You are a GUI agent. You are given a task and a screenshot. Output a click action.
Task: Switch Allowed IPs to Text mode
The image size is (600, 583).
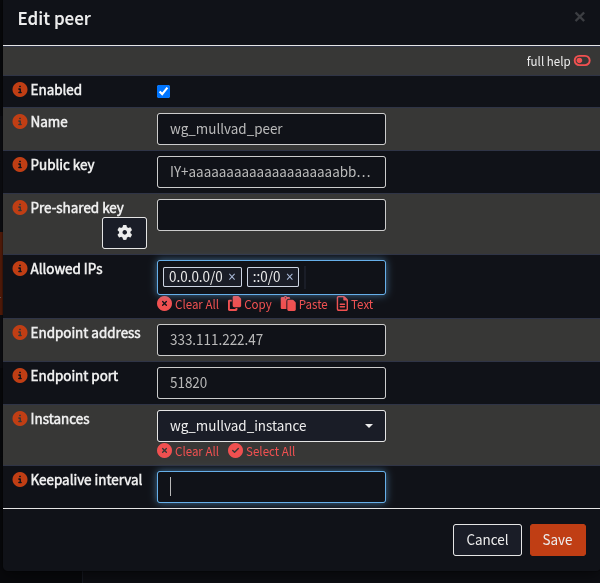(x=355, y=305)
